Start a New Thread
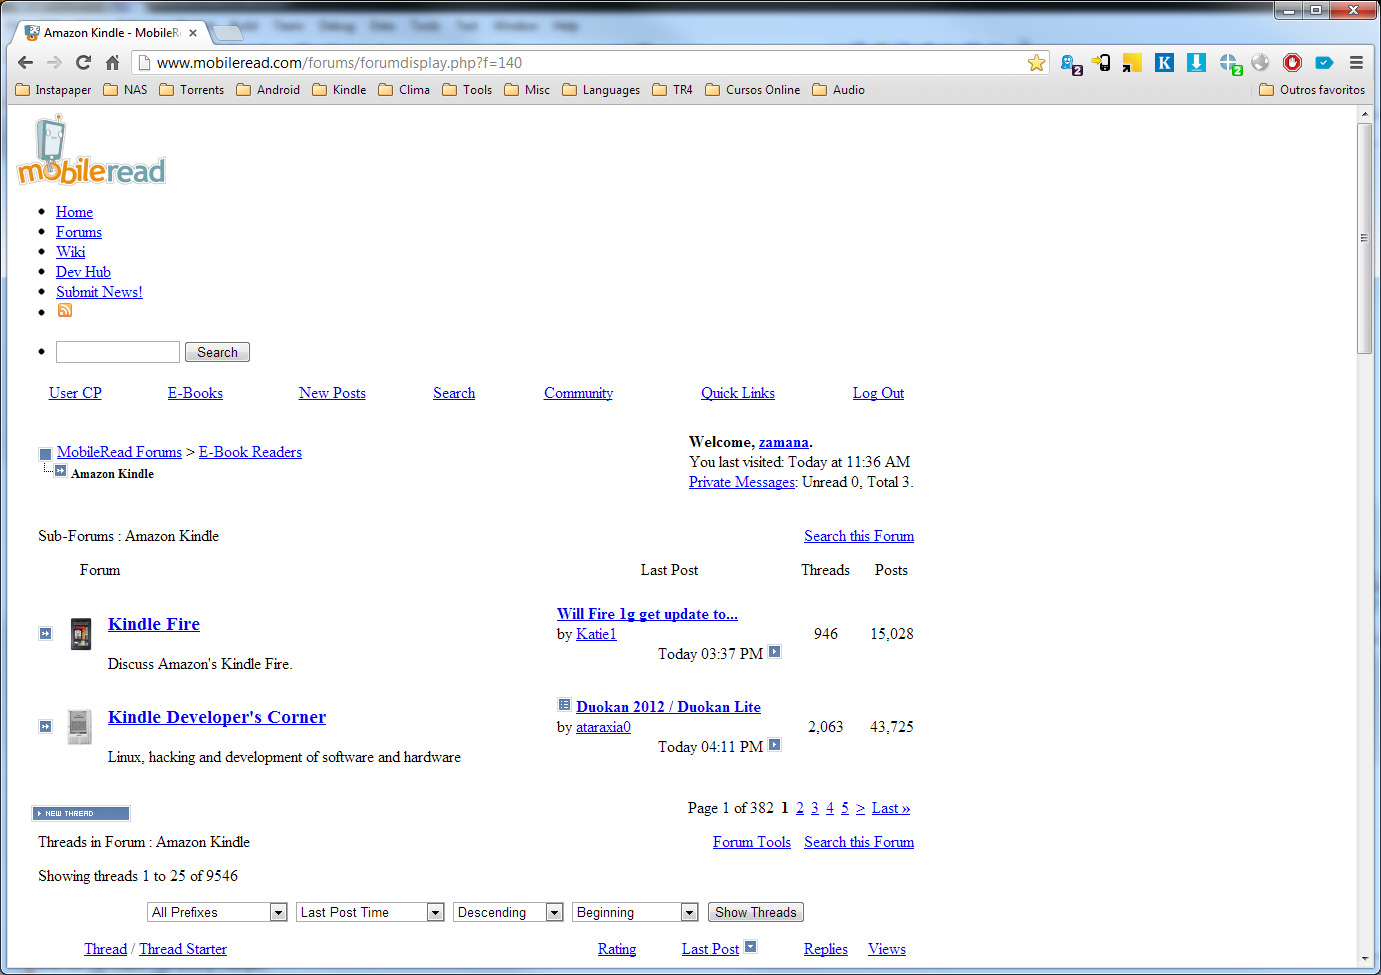1381x975 pixels. [x=81, y=813]
